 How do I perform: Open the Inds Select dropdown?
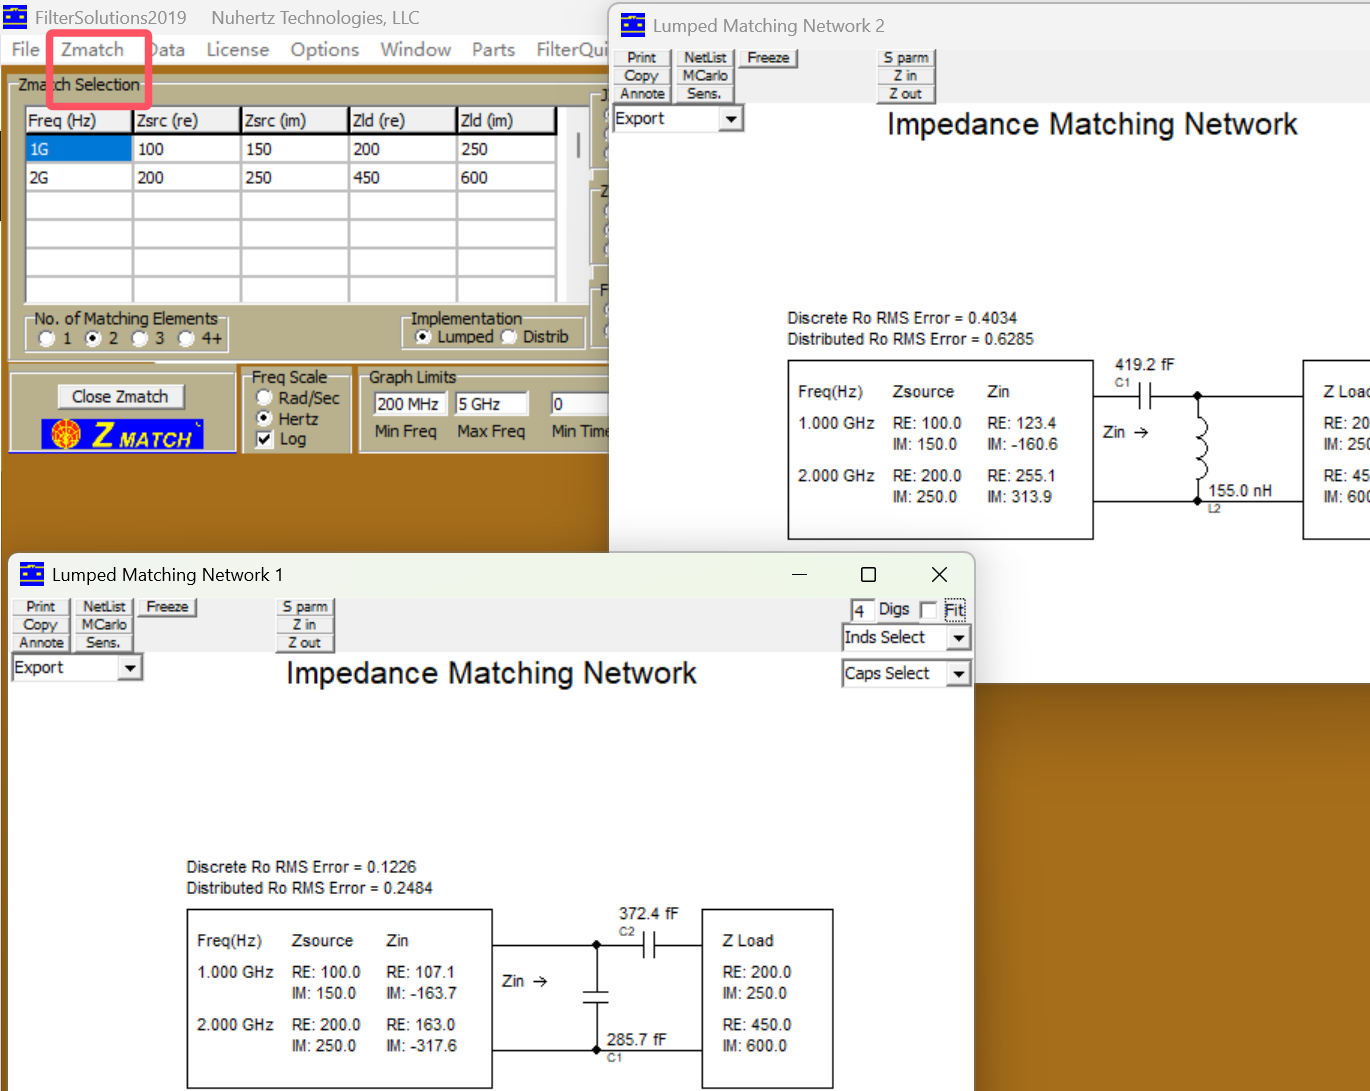[x=958, y=638]
